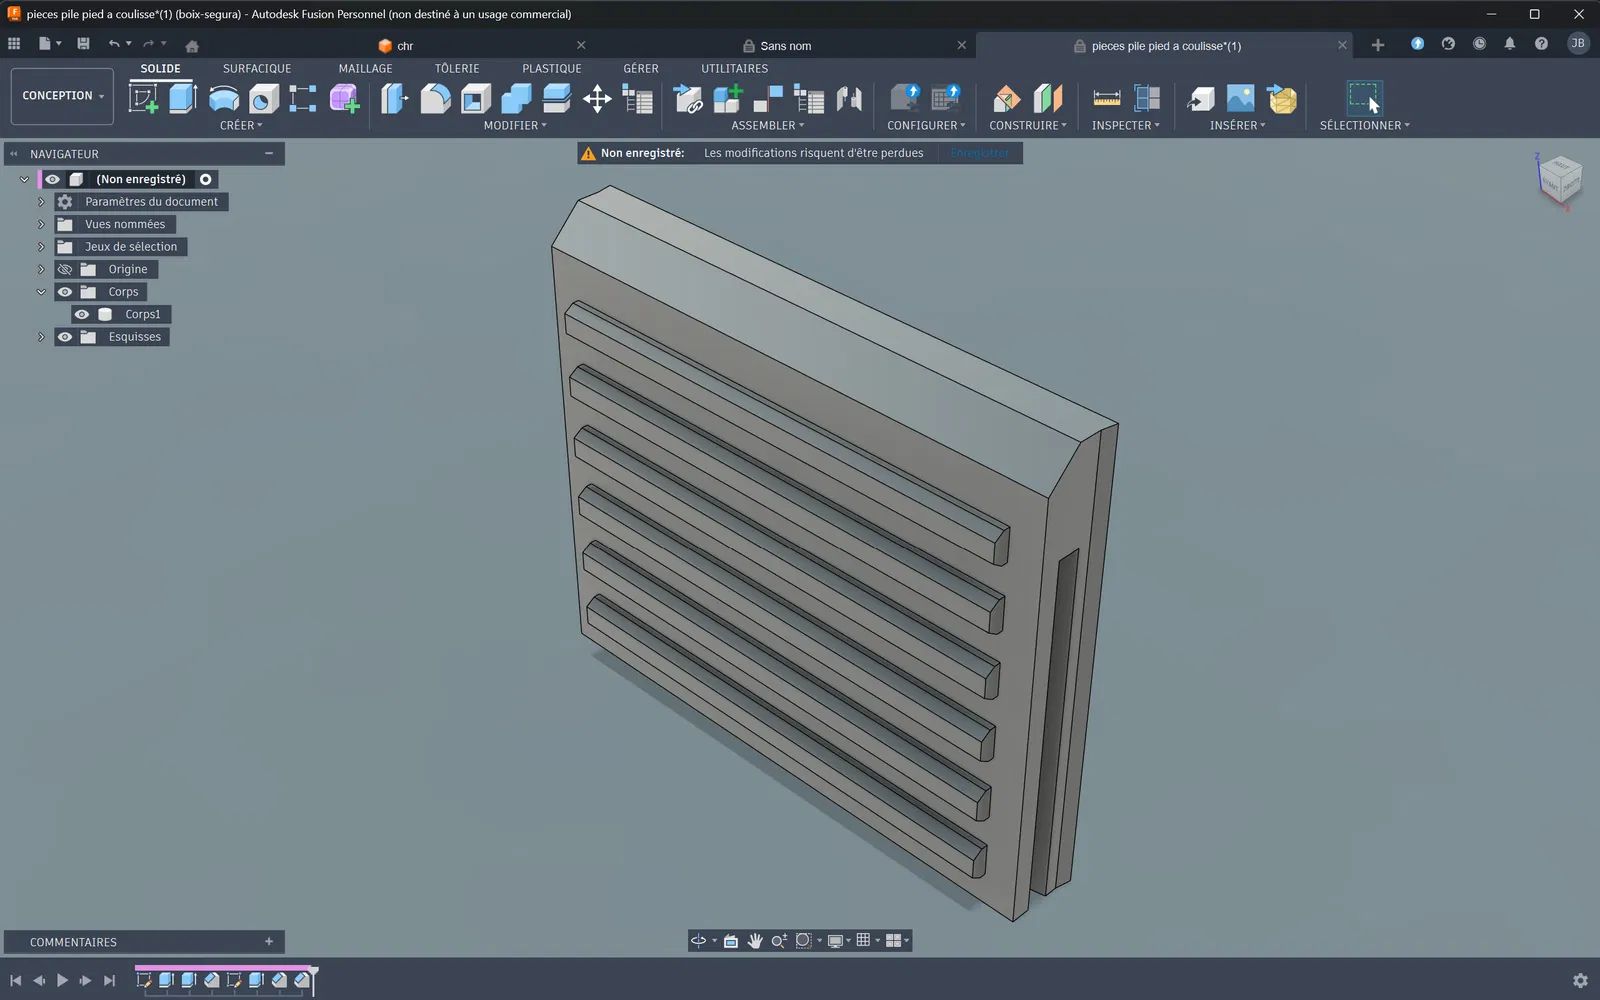Collapse the Corps folder
1600x1000 pixels.
[41, 292]
